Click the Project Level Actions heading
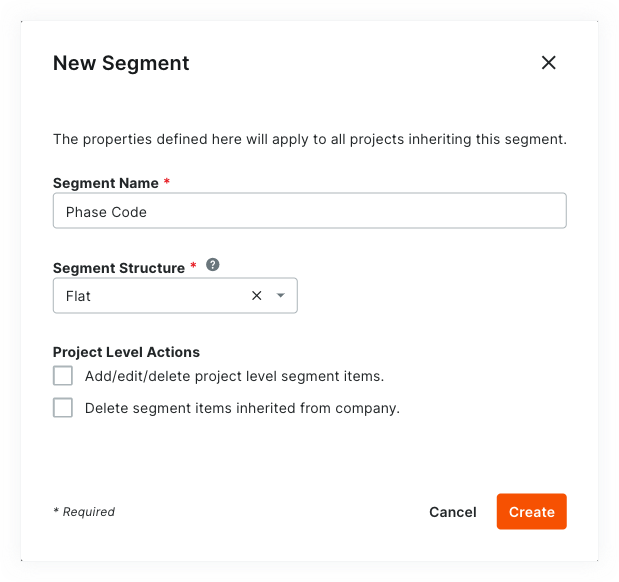619x582 pixels. 126,352
